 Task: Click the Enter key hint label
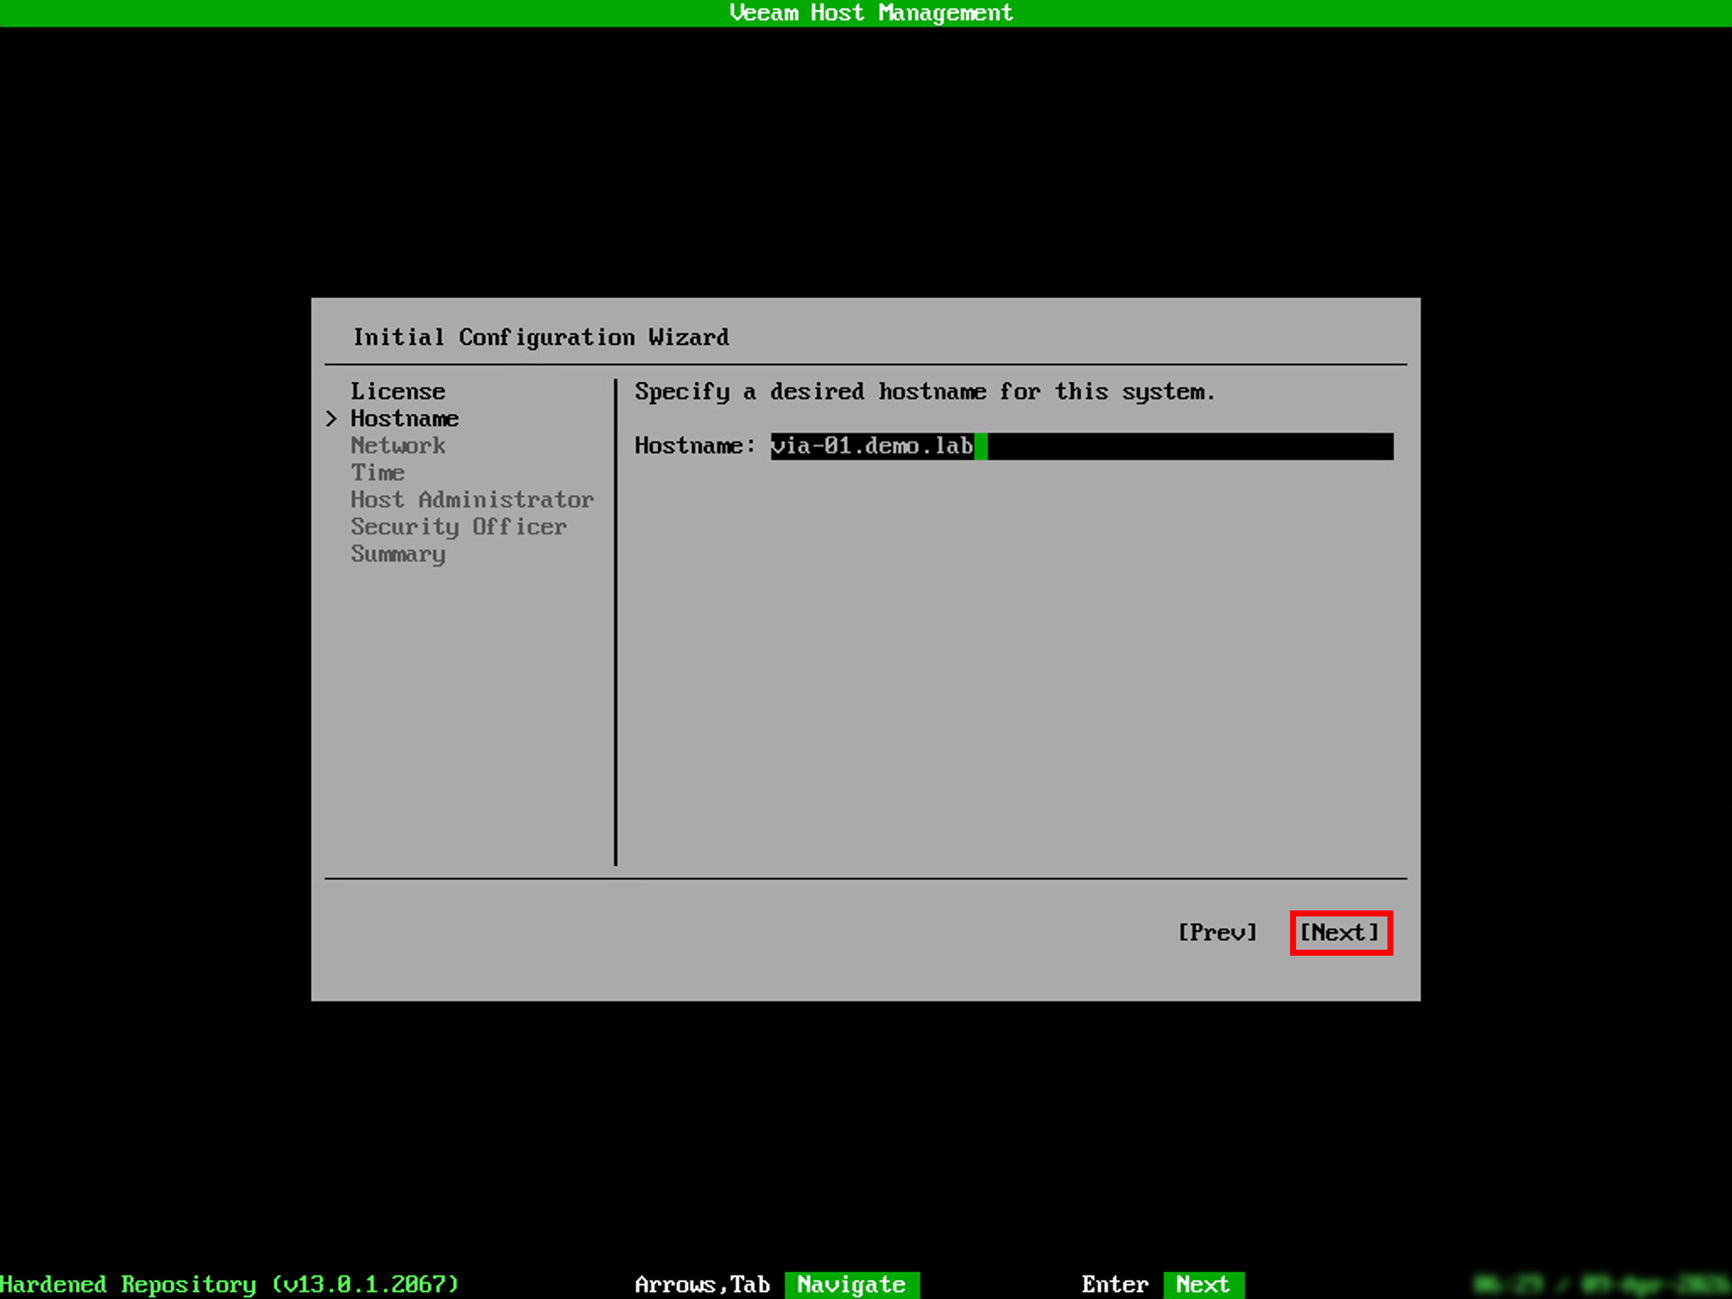1113,1284
